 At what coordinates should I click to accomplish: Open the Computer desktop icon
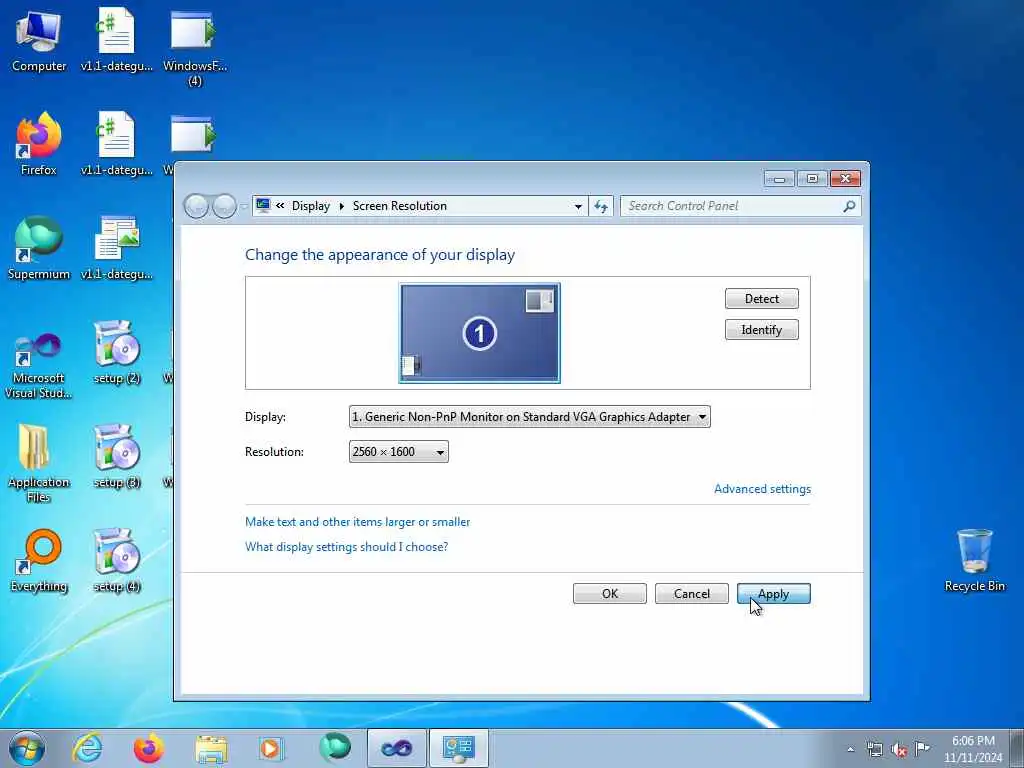tap(39, 40)
